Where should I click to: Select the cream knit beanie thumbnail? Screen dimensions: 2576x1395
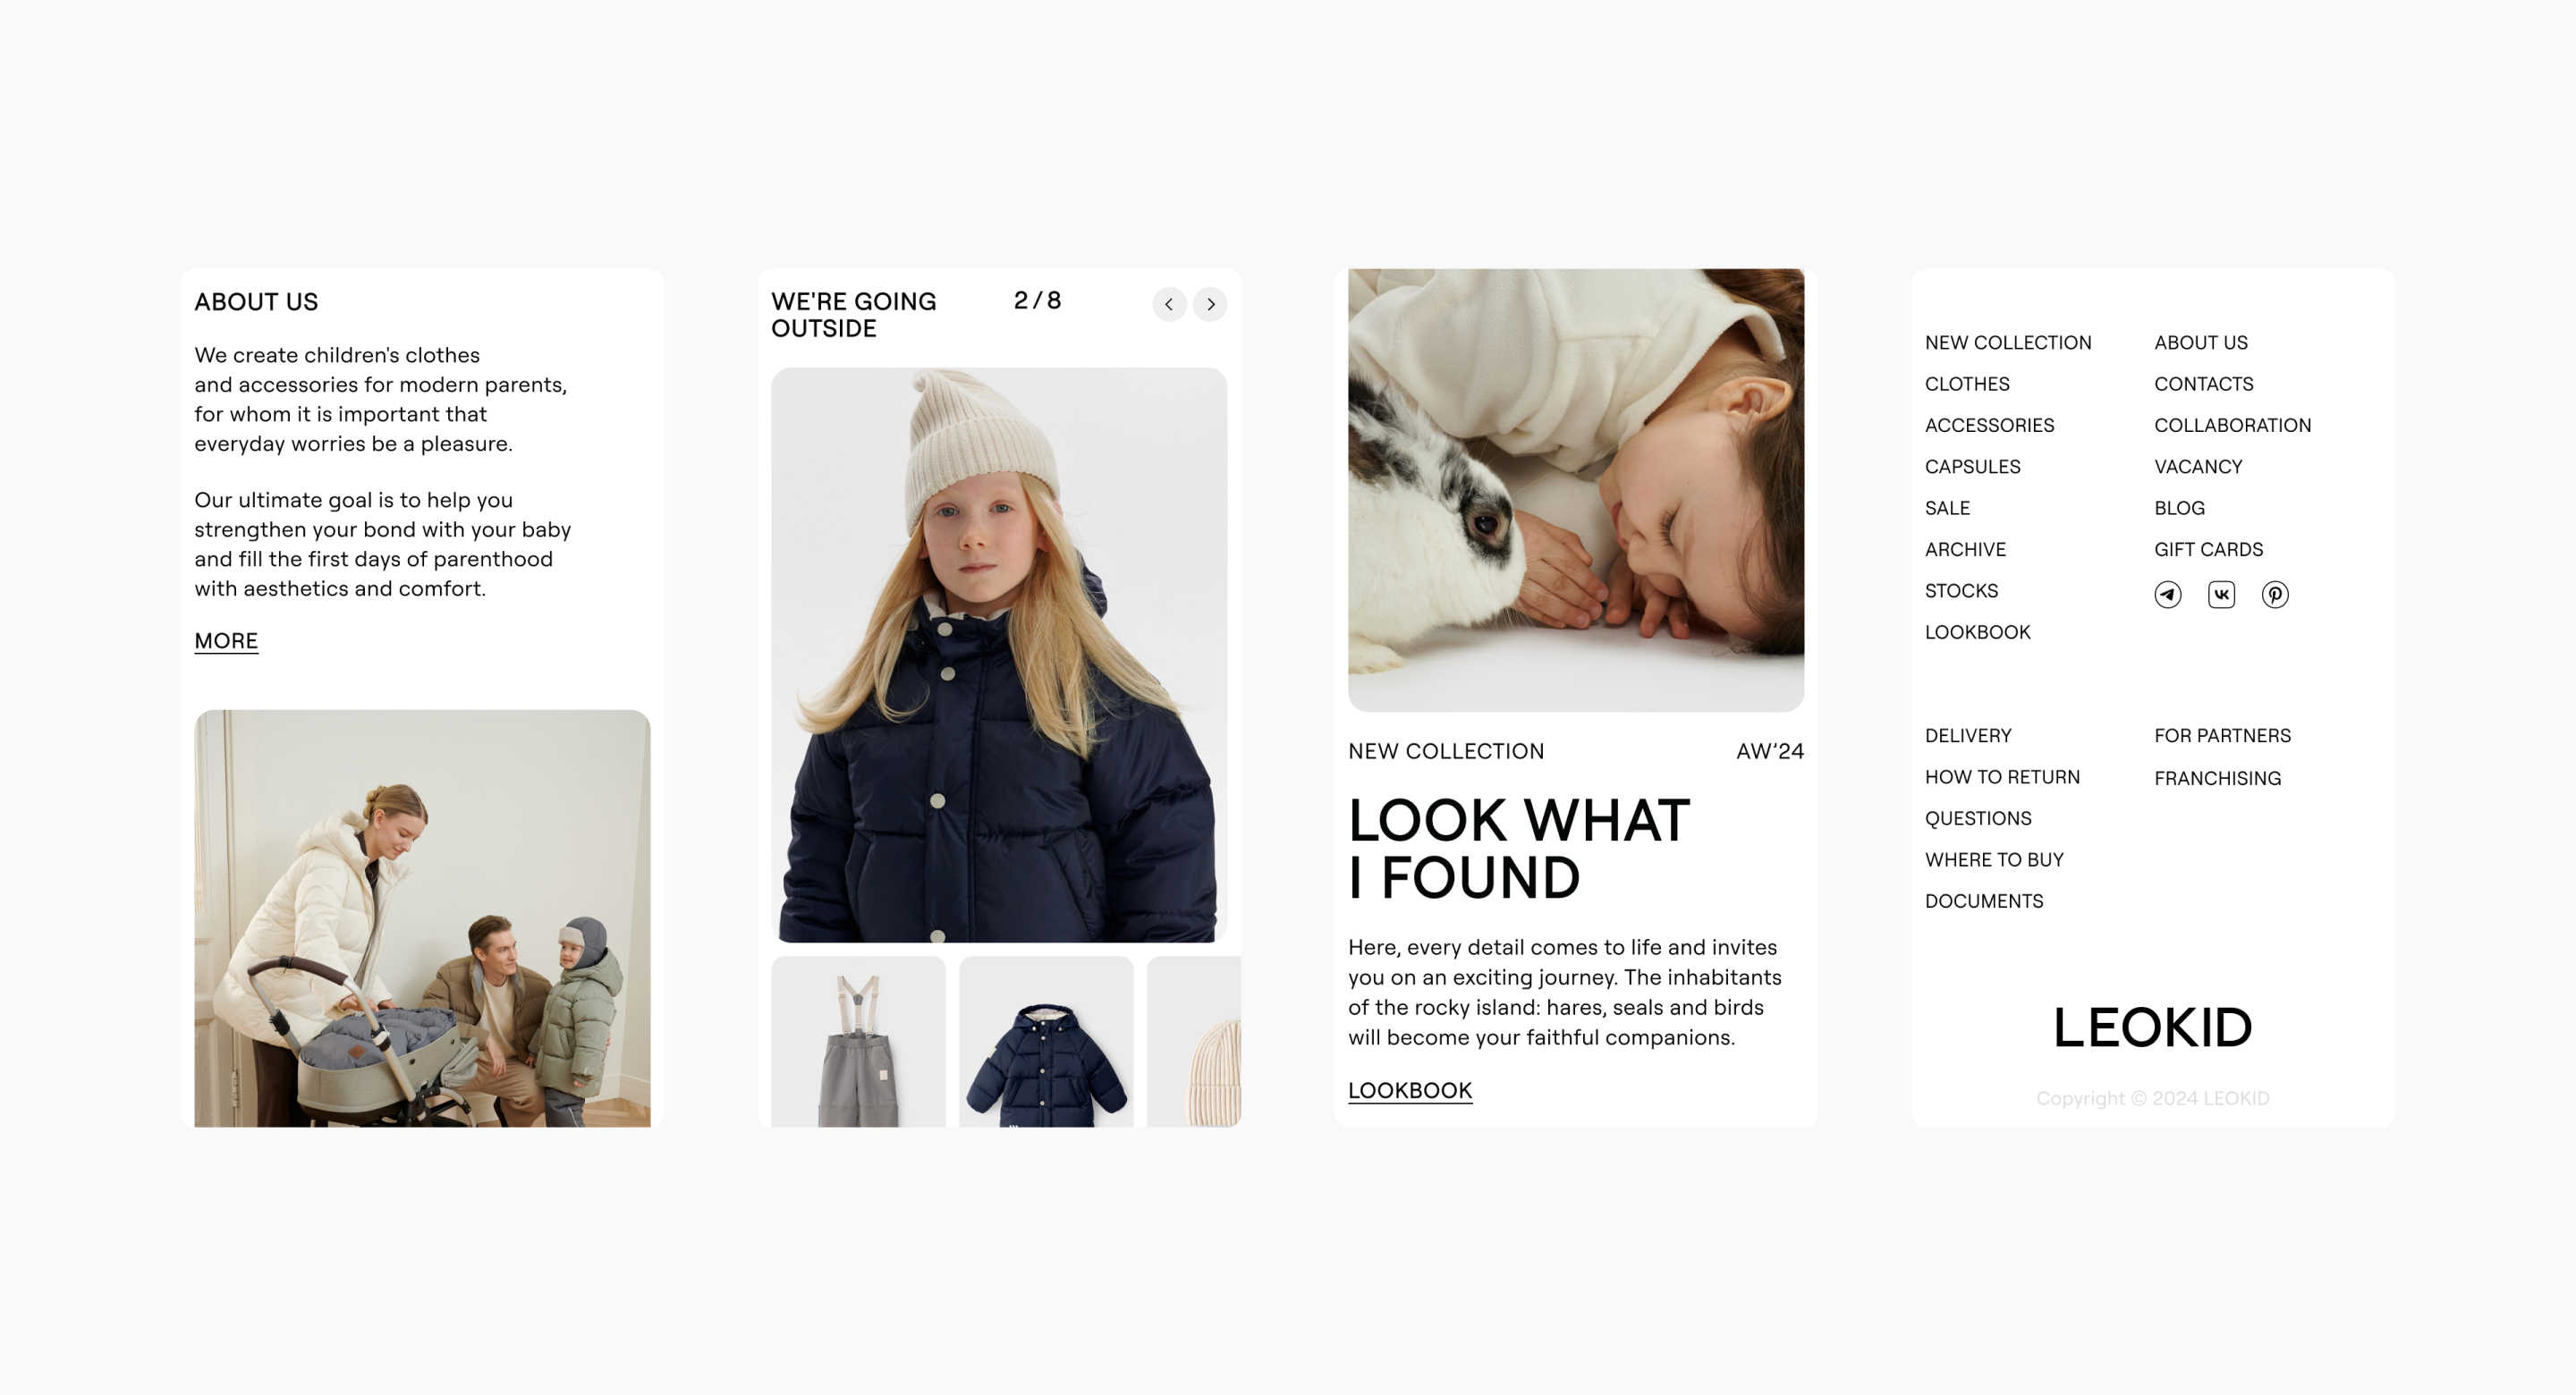click(1194, 1042)
